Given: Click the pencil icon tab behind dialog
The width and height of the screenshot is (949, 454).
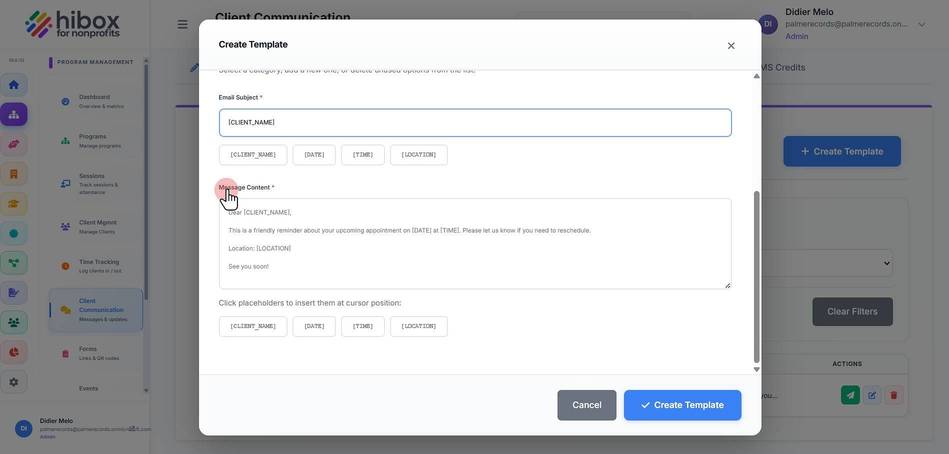Looking at the screenshot, I should tap(194, 68).
